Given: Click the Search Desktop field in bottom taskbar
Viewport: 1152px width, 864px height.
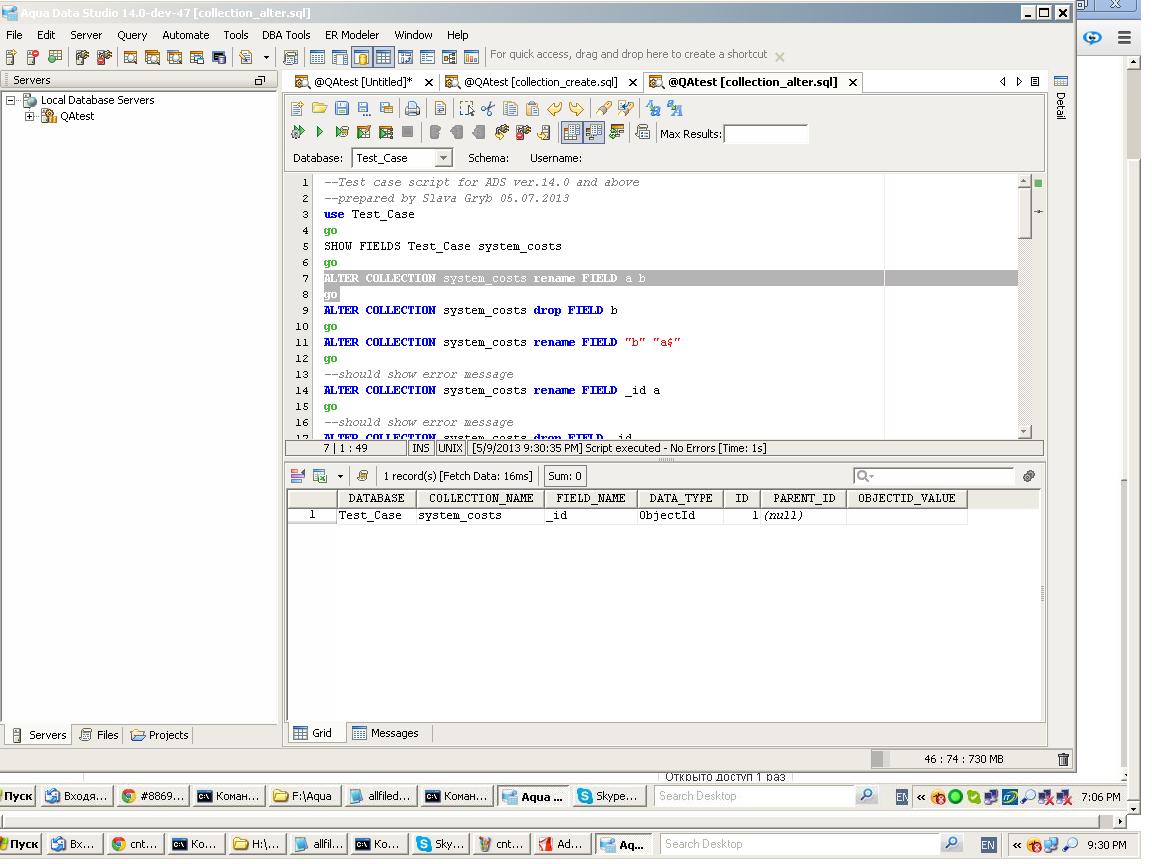Looking at the screenshot, I should (800, 843).
